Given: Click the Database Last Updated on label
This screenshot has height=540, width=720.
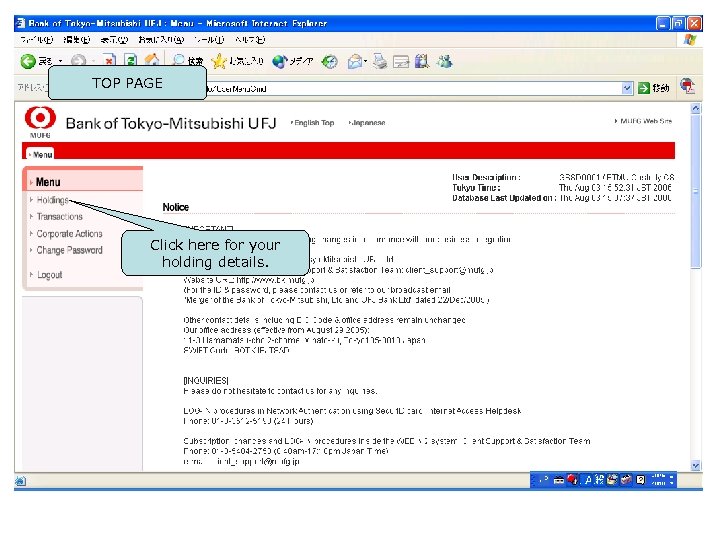Looking at the screenshot, I should (504, 198).
